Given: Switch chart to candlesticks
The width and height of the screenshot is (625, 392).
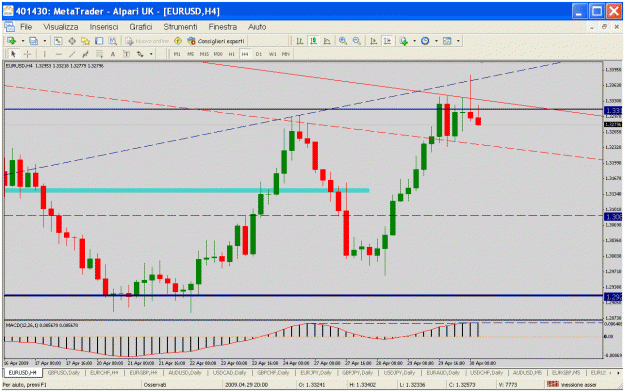Looking at the screenshot, I should [314, 41].
